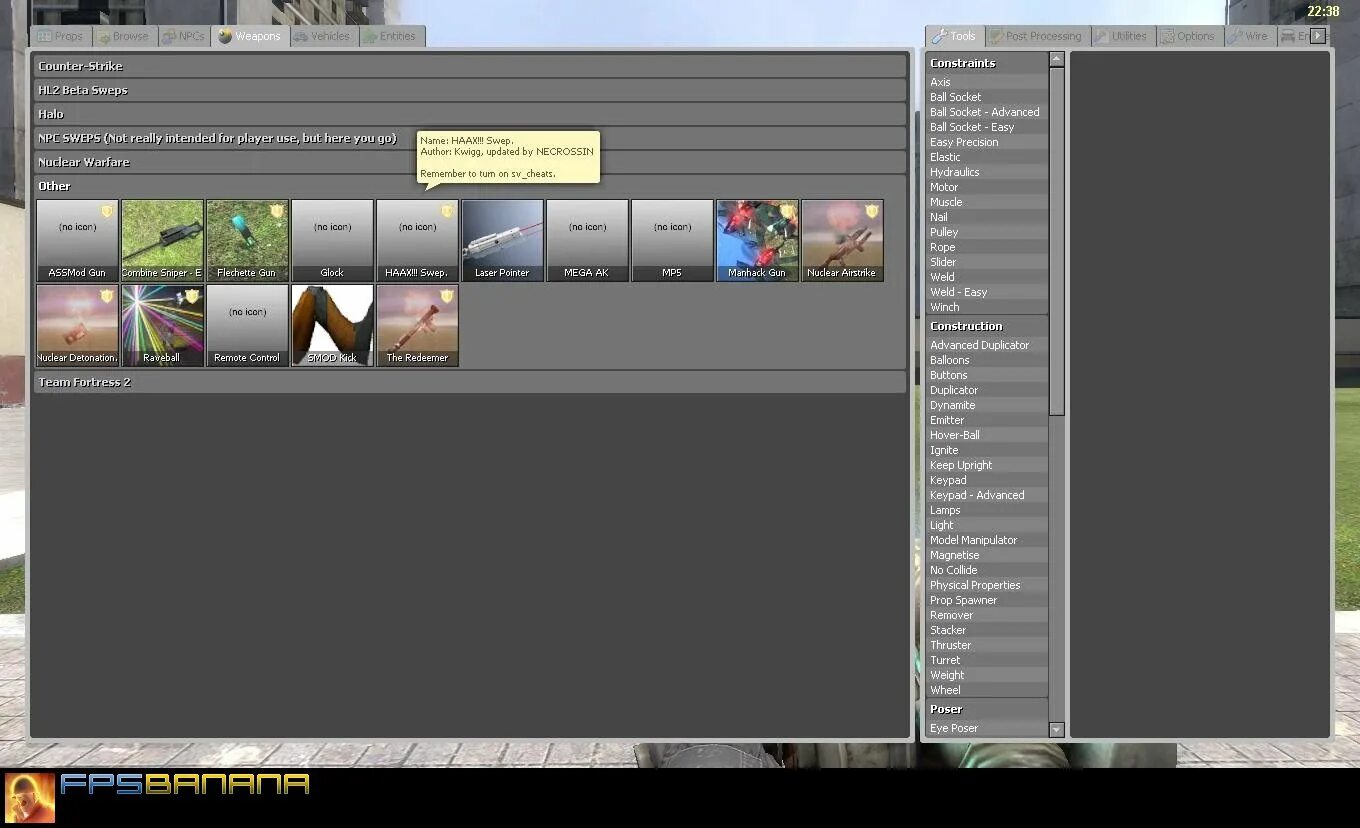Select the MEGA AK weapon

(x=587, y=240)
